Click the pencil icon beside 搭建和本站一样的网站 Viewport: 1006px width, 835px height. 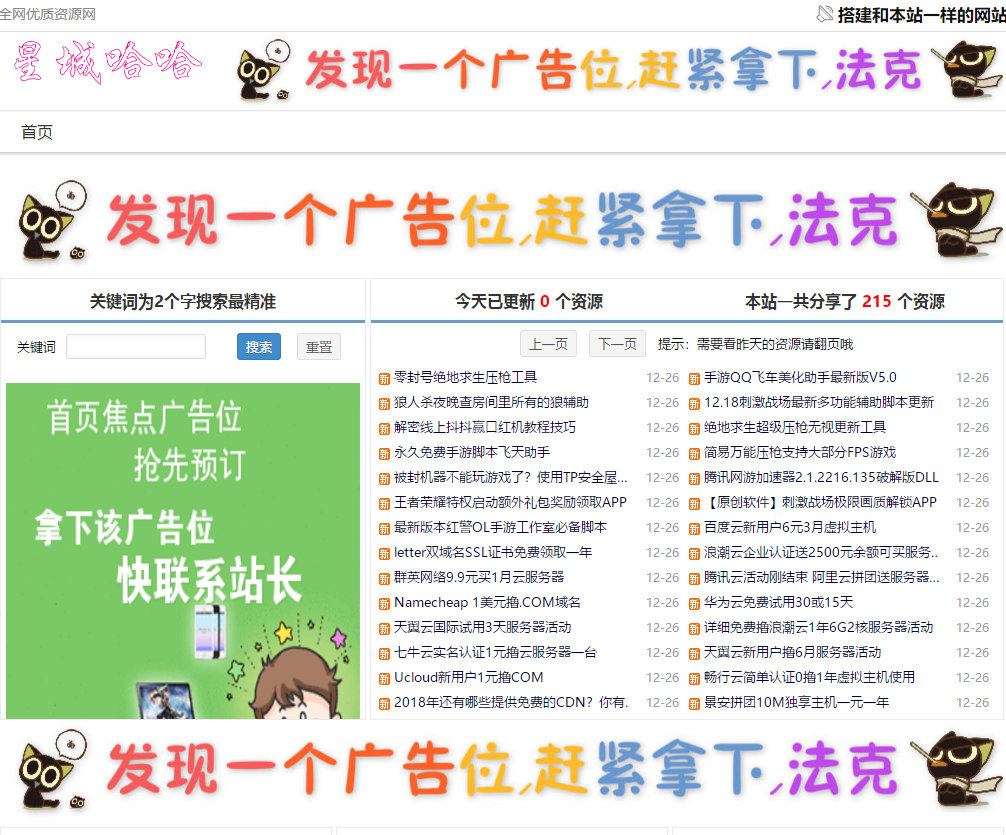coord(825,14)
